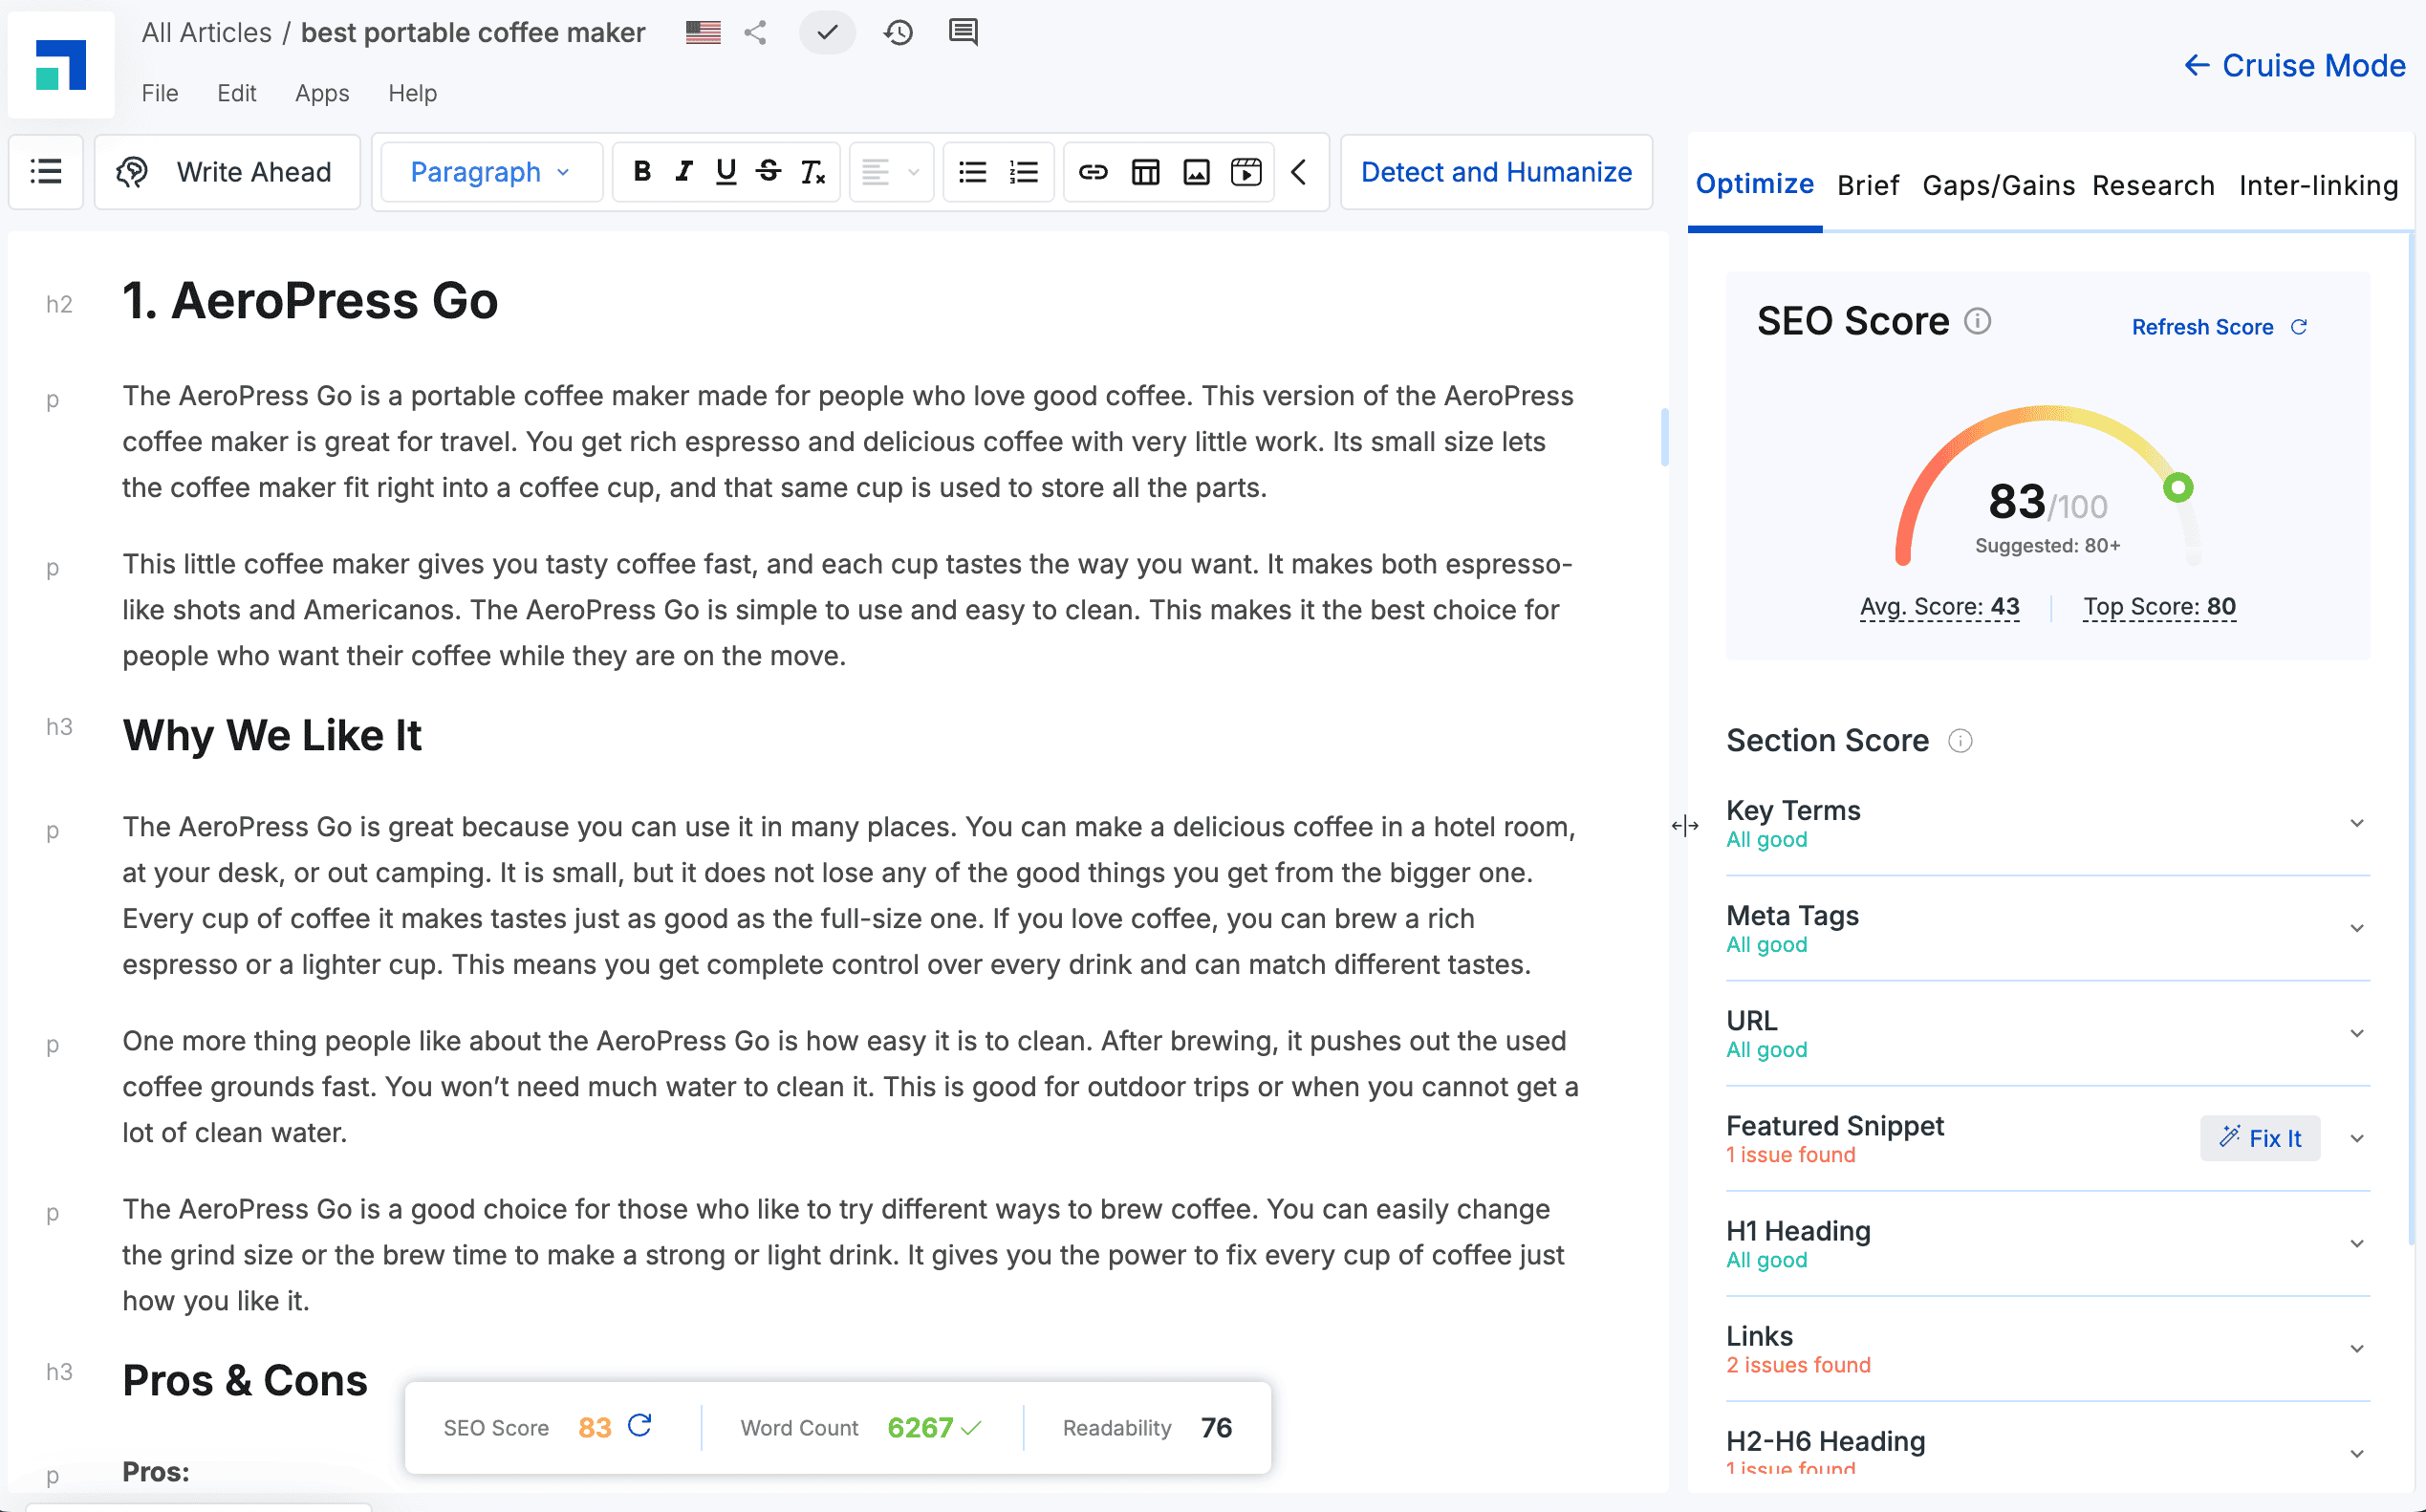Click Top Score: 80 text
The image size is (2426, 1512).
coord(2159,607)
